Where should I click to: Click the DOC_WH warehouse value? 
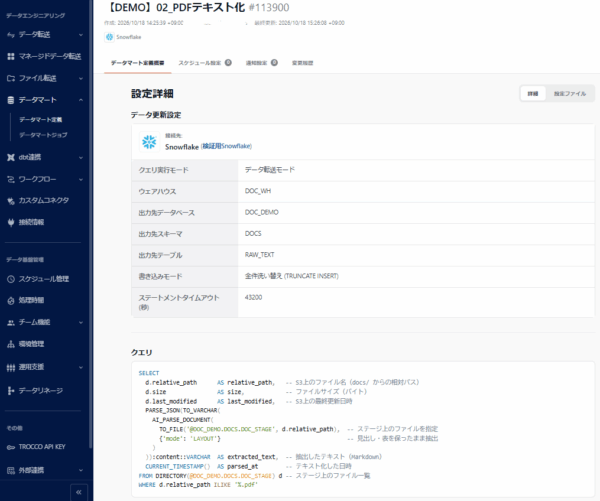tap(258, 191)
